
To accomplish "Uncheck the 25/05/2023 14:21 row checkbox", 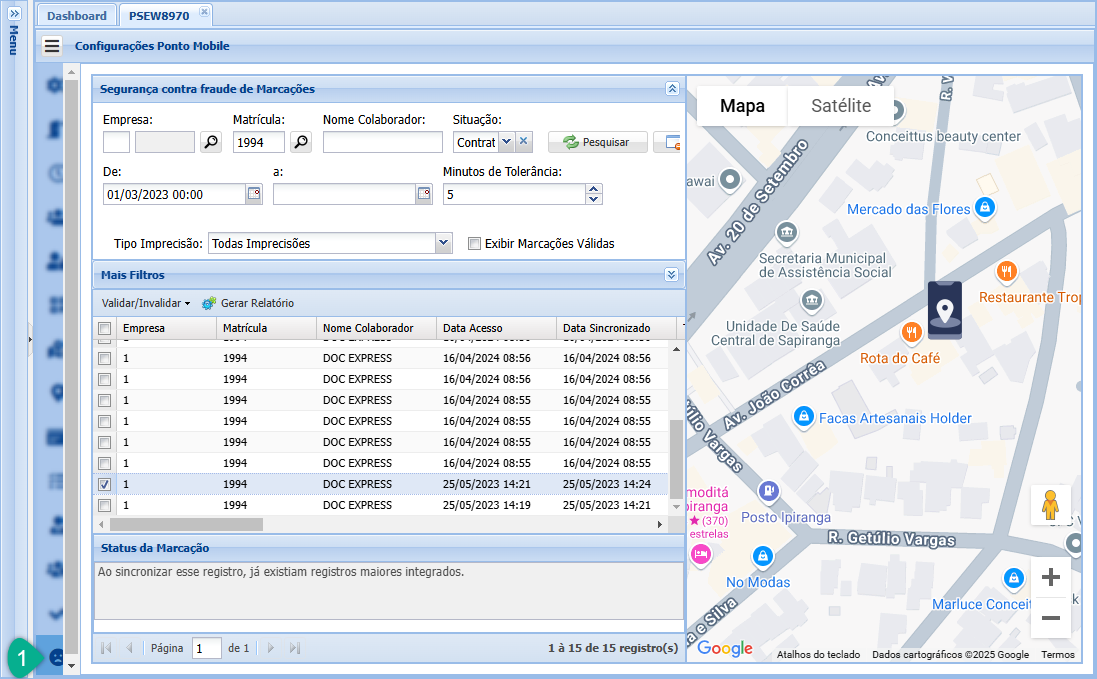I will [x=105, y=484].
